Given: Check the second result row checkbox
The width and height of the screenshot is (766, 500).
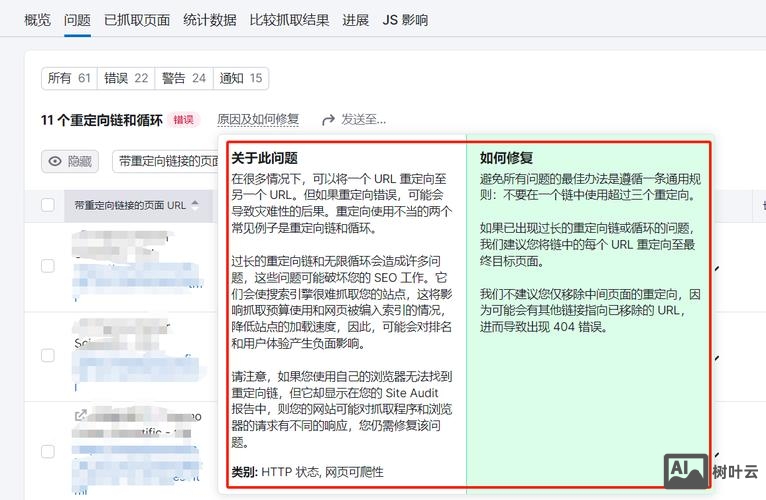Looking at the screenshot, I should pyautogui.click(x=48, y=355).
